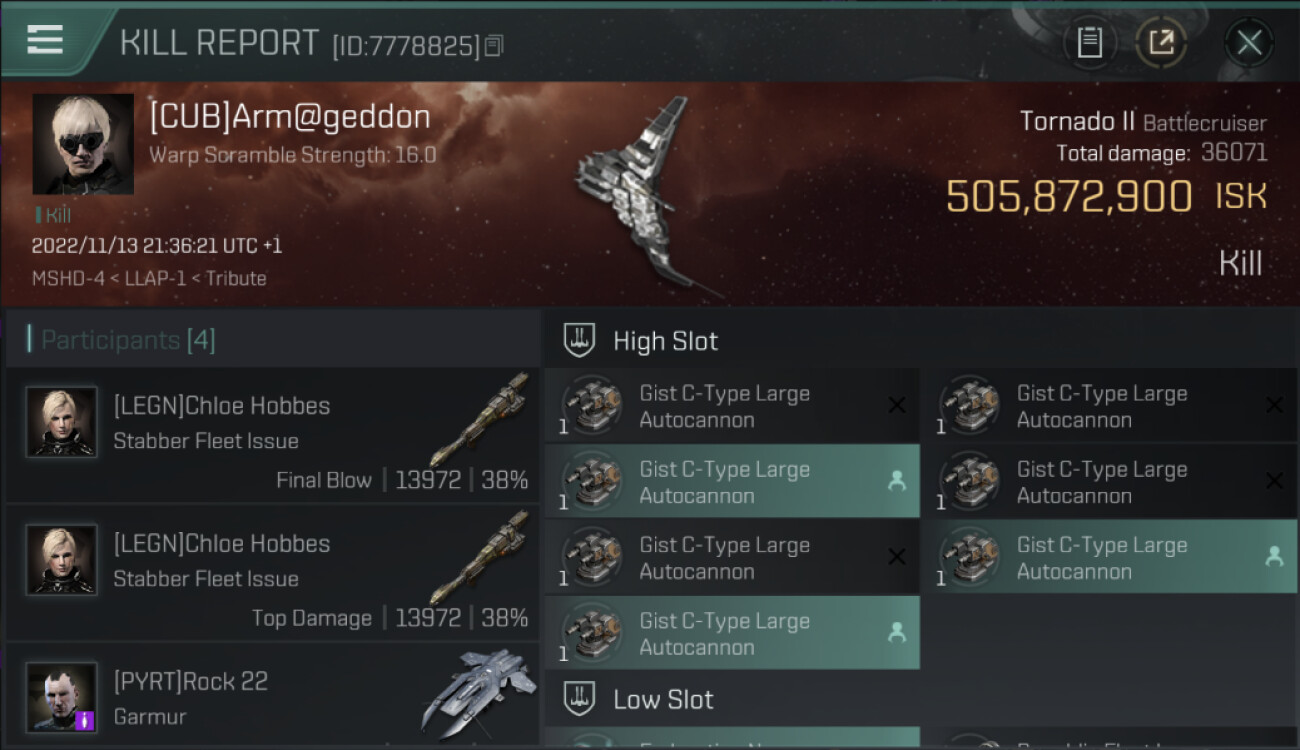Click Rock 22 pilot portrait
The width and height of the screenshot is (1300, 750).
coord(62,697)
